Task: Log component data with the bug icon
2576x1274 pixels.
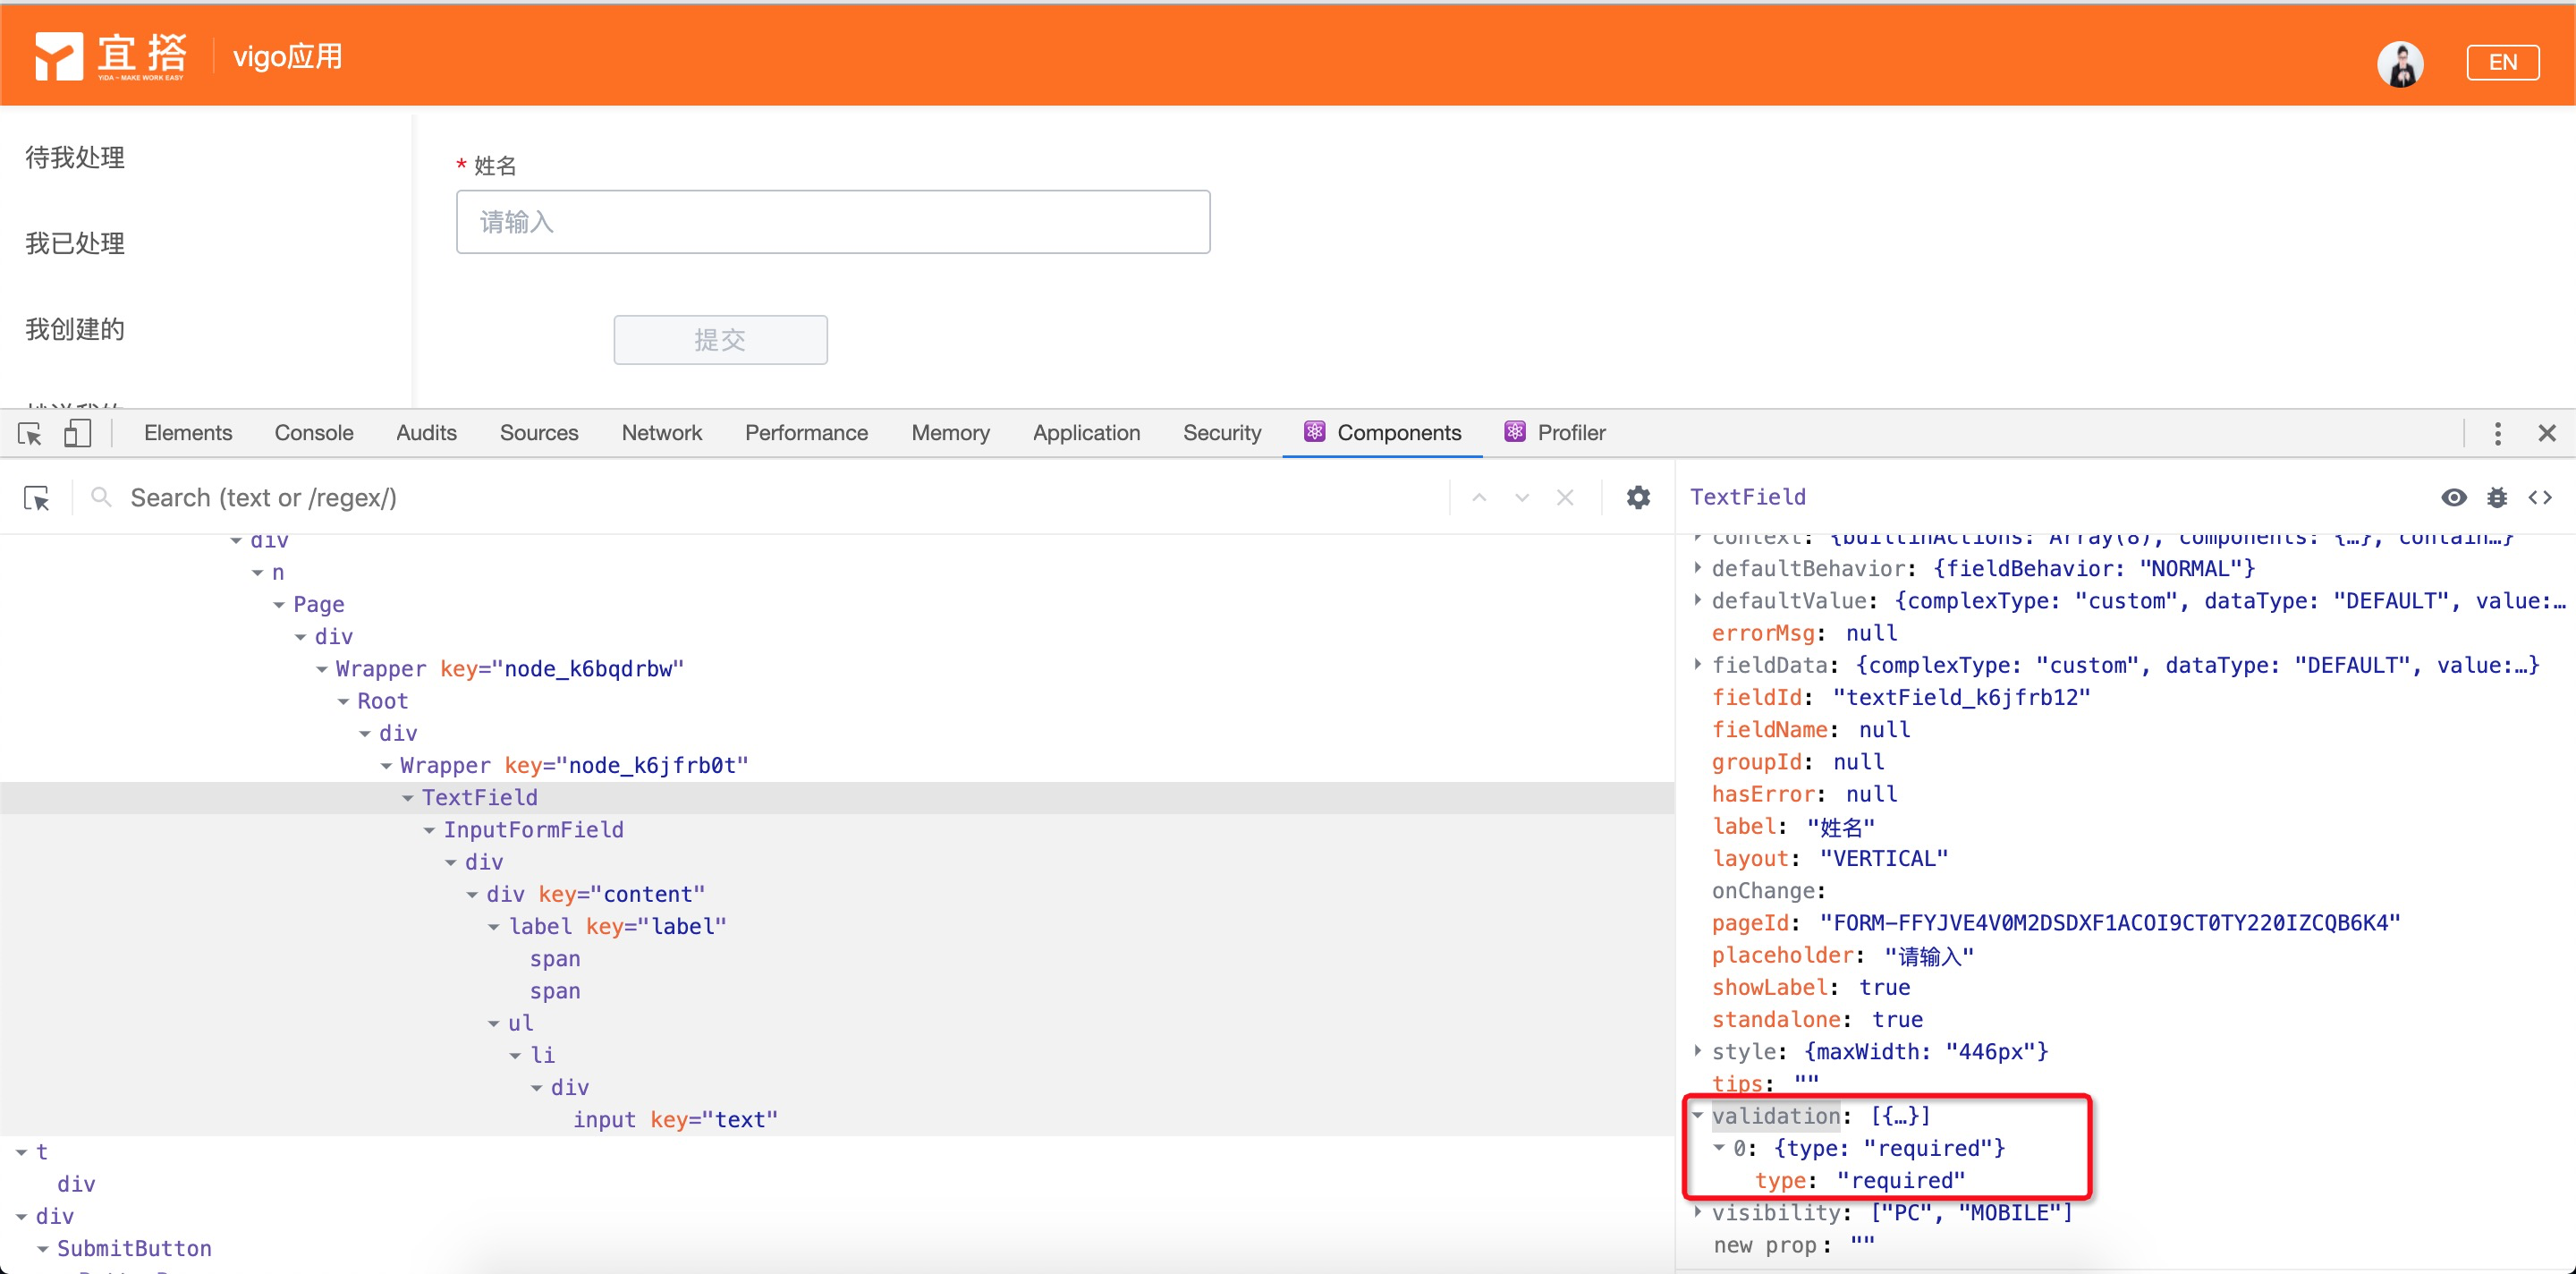Action: 2497,497
